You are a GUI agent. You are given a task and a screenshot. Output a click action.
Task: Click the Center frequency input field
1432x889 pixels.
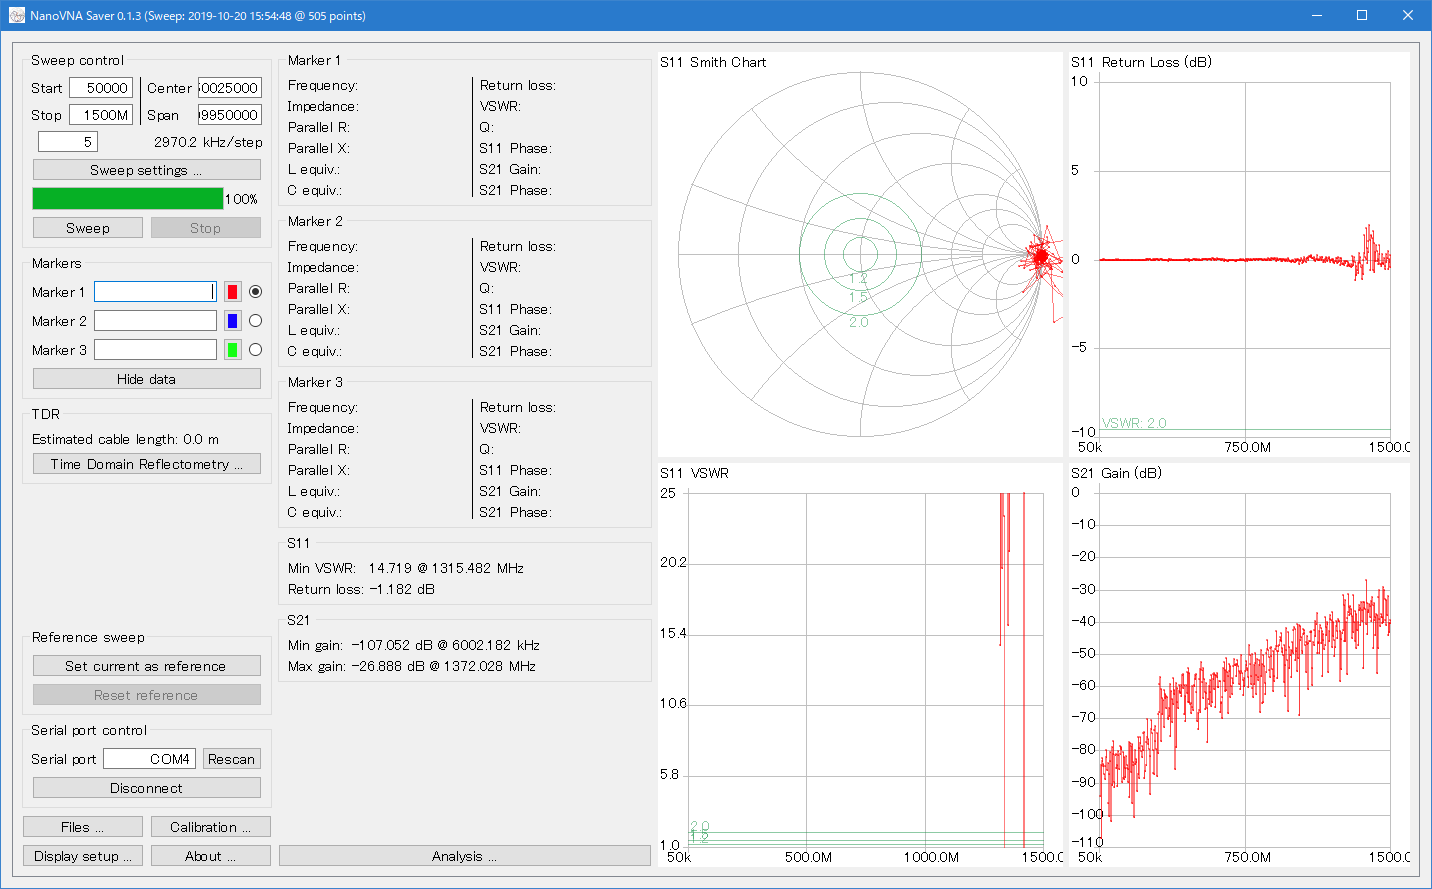[229, 88]
